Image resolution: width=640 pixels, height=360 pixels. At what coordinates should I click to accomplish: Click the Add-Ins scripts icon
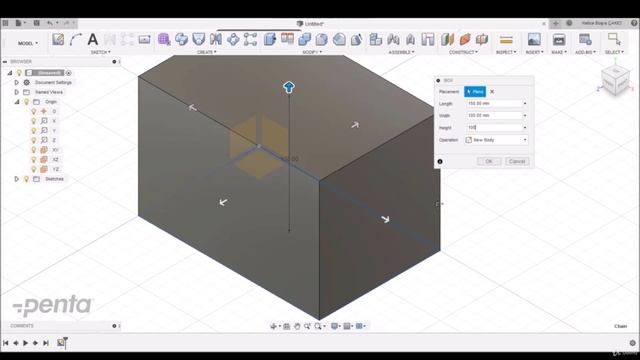click(585, 39)
